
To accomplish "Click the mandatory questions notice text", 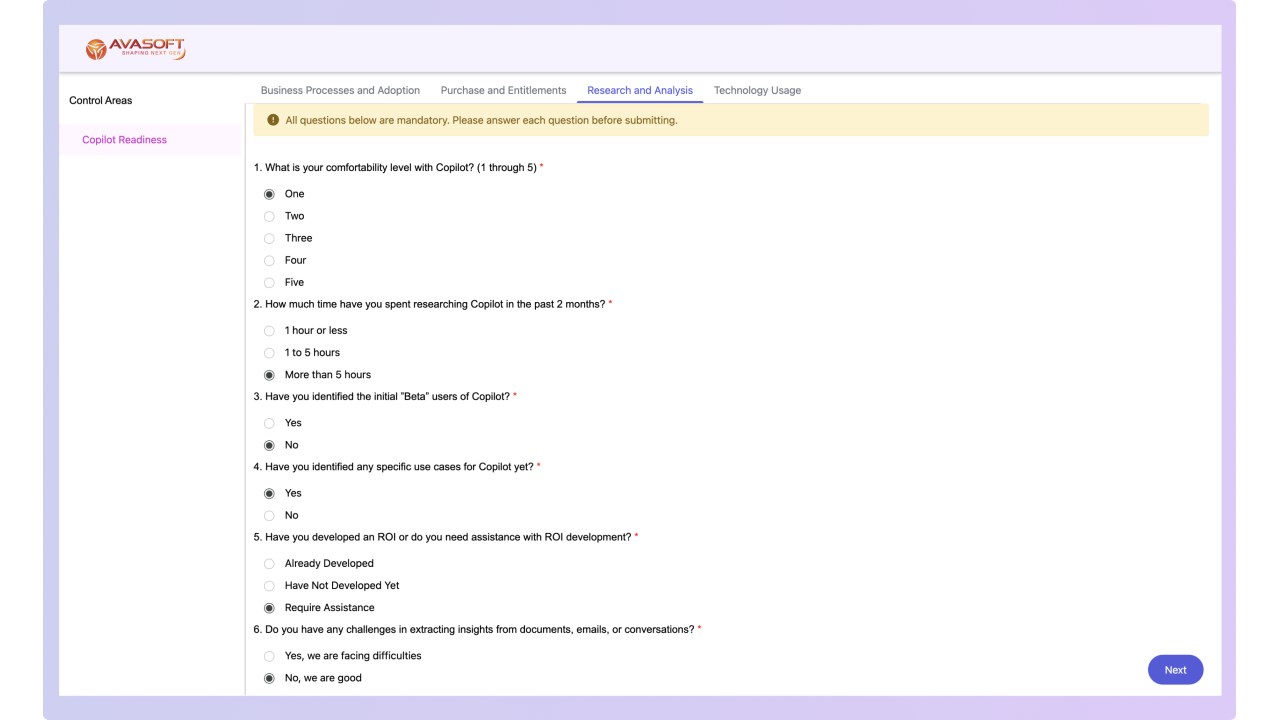I will (x=481, y=120).
